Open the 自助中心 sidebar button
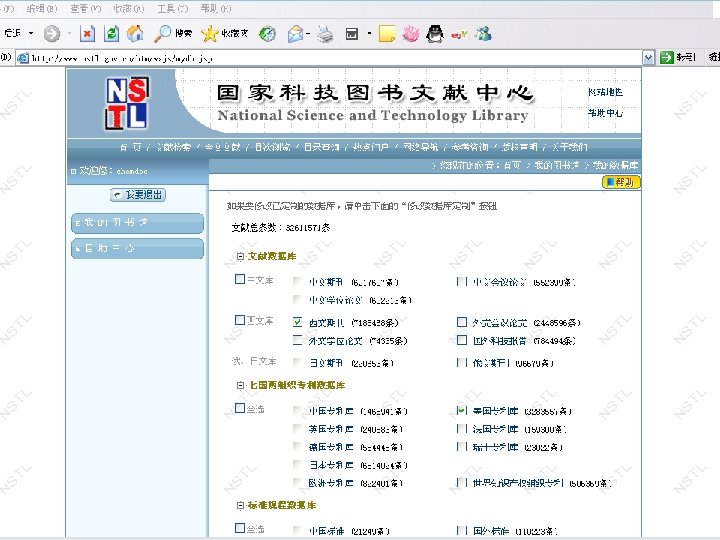This screenshot has width=720, height=540. tap(137, 248)
